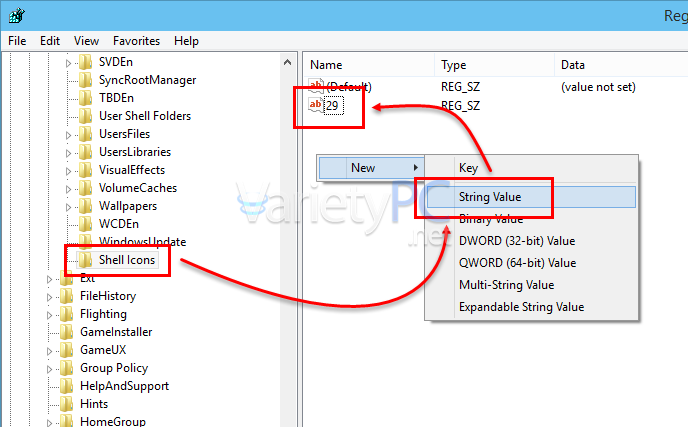Viewport: 688px width, 427px height.
Task: Click the (Default) value string icon
Action: [315, 86]
